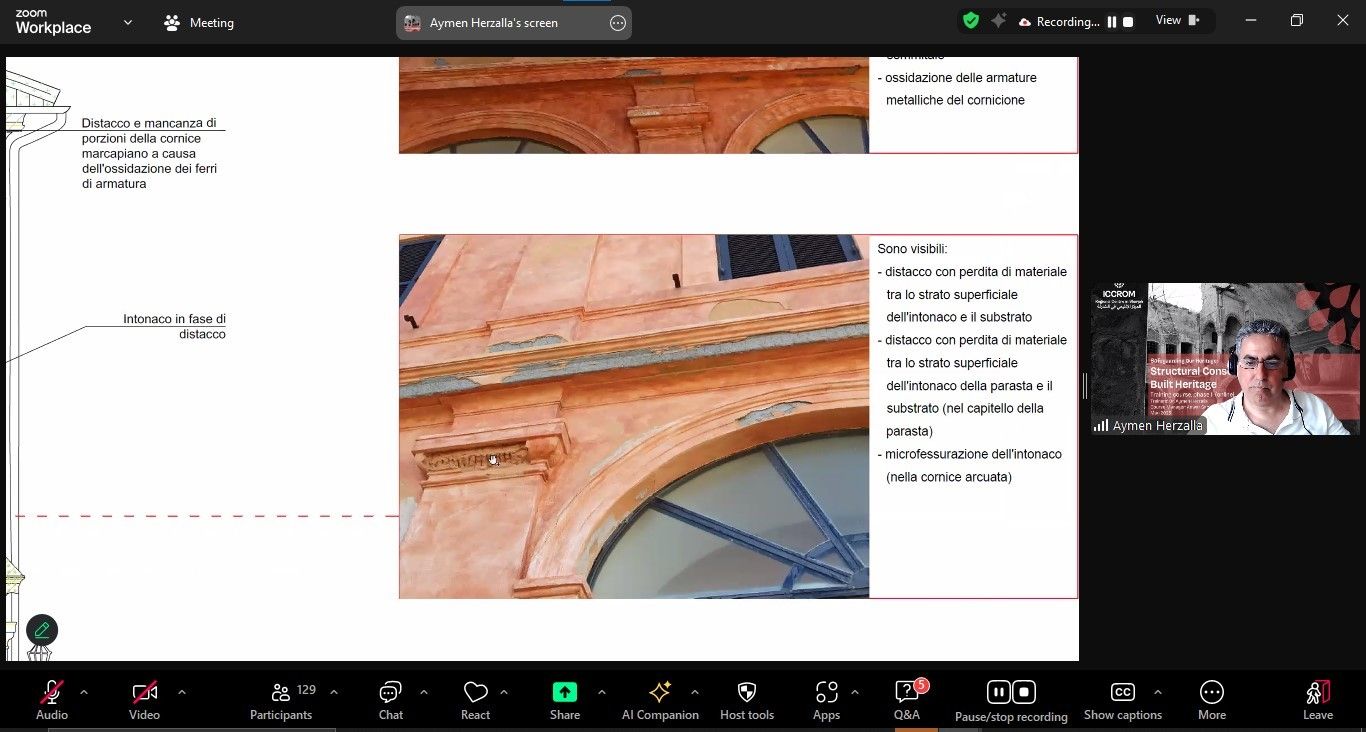Click the green annotation pencil button
The image size is (1366, 732).
42,630
